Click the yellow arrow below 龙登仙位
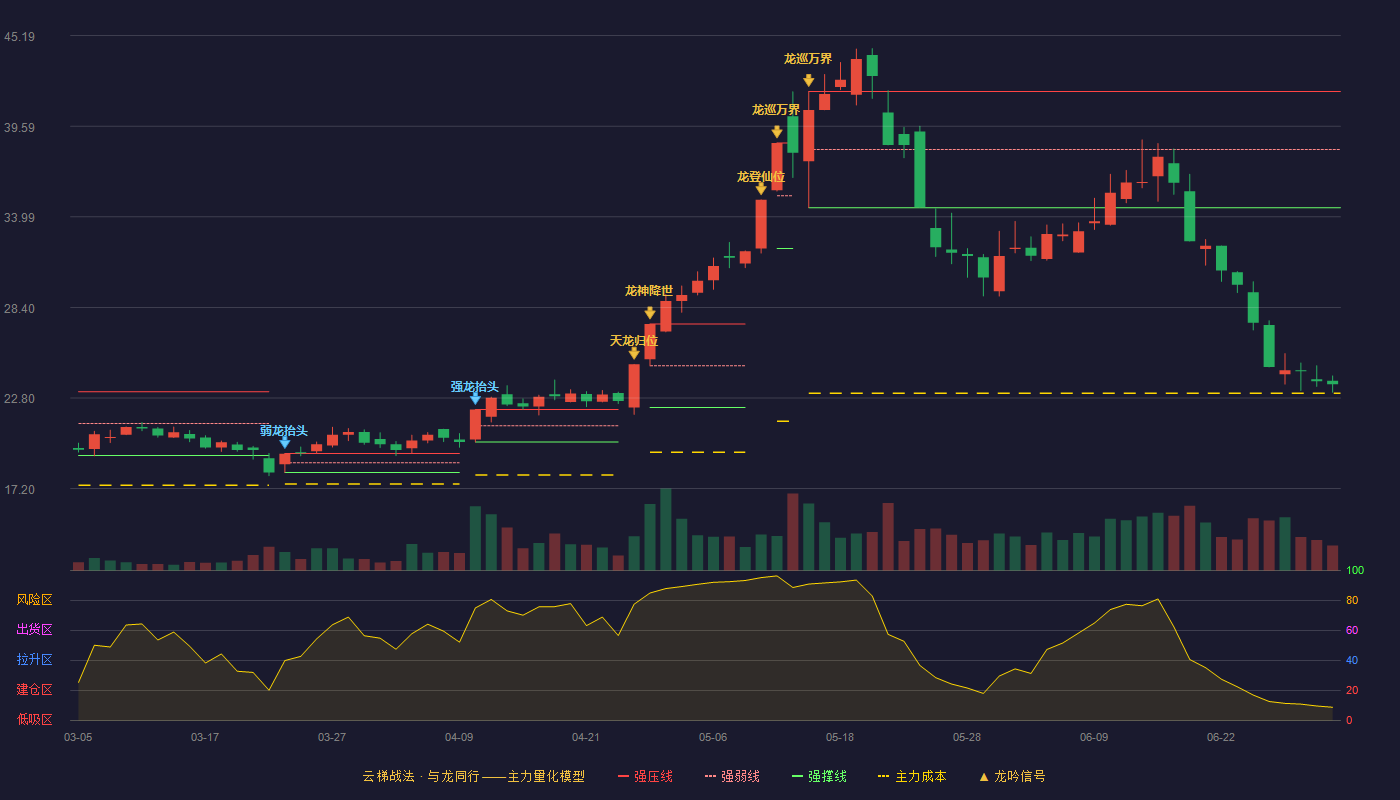This screenshot has width=1400, height=800. [761, 189]
